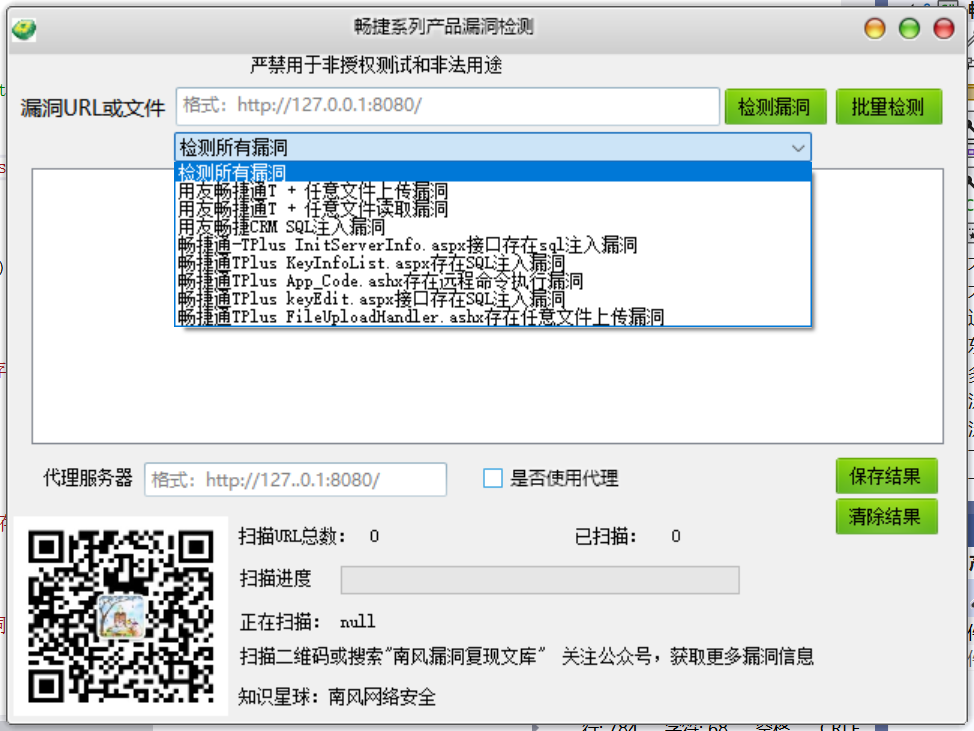The width and height of the screenshot is (974, 731).
Task: Click the 清除结果 button
Action: (x=886, y=516)
